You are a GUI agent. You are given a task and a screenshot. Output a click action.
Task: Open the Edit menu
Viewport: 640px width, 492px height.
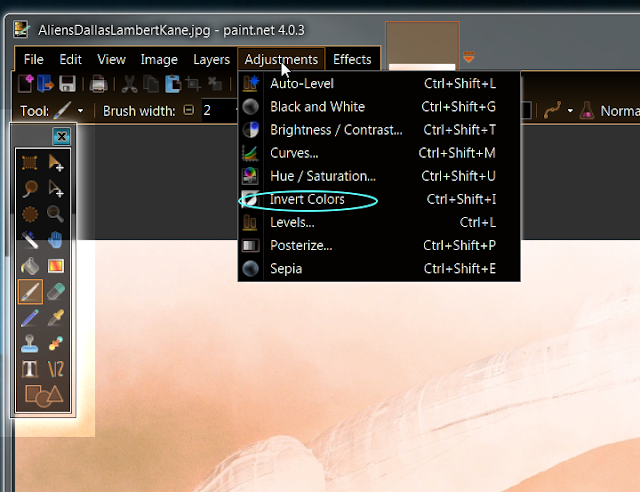[70, 60]
